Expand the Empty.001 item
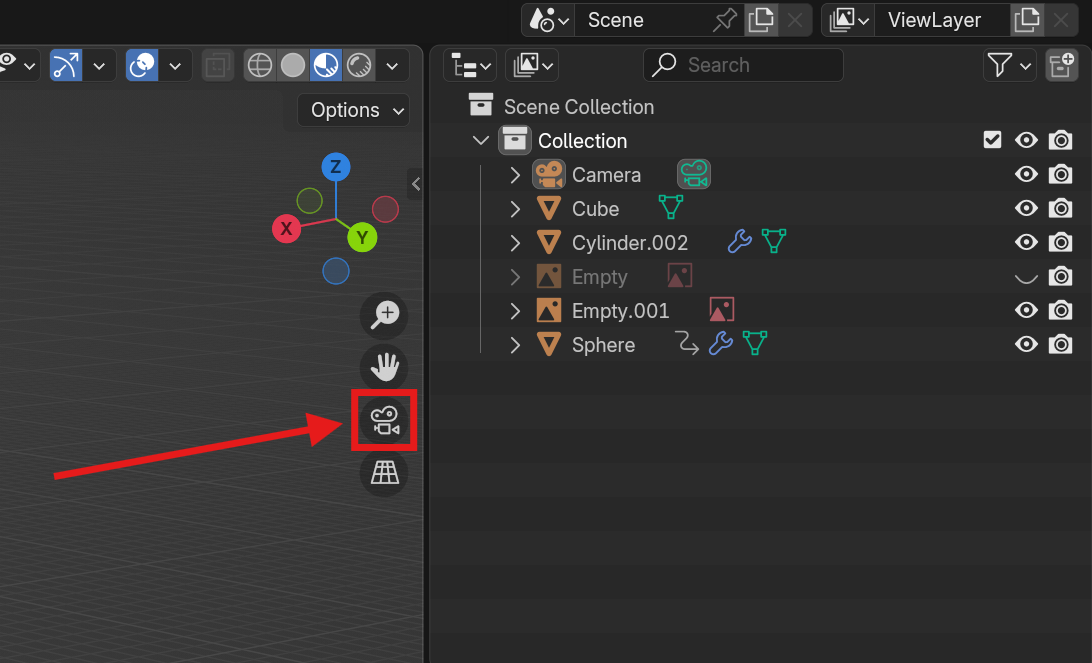The height and width of the screenshot is (663, 1092). pos(515,311)
